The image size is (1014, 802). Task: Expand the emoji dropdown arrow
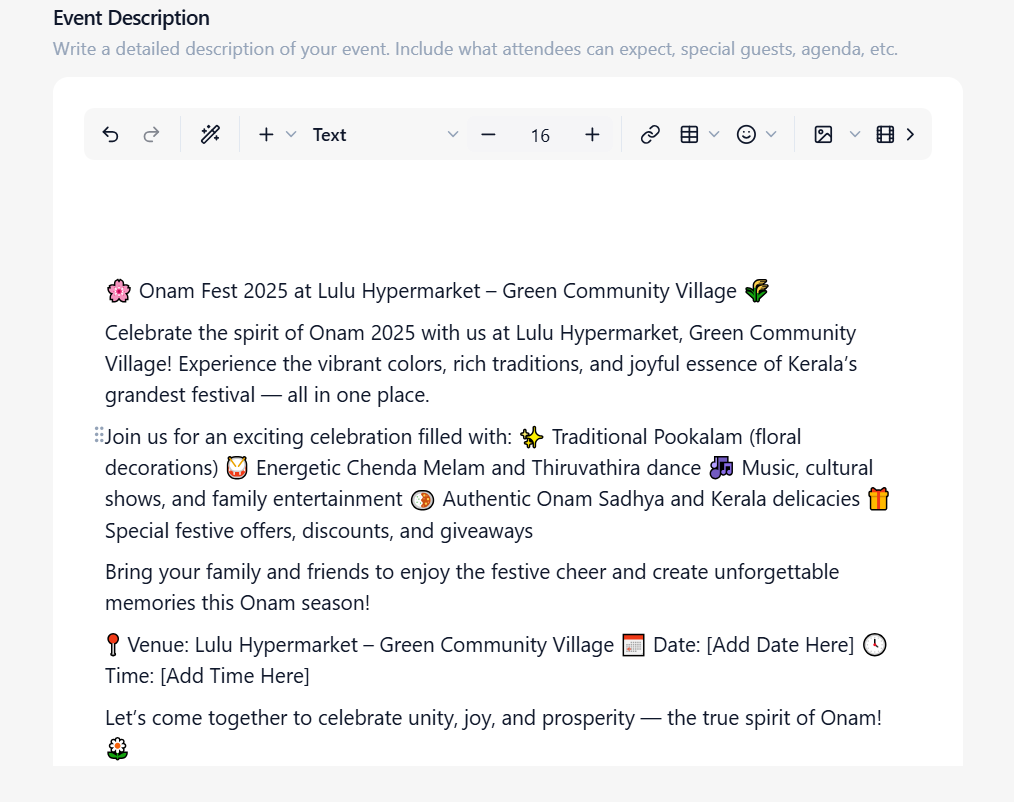point(771,135)
